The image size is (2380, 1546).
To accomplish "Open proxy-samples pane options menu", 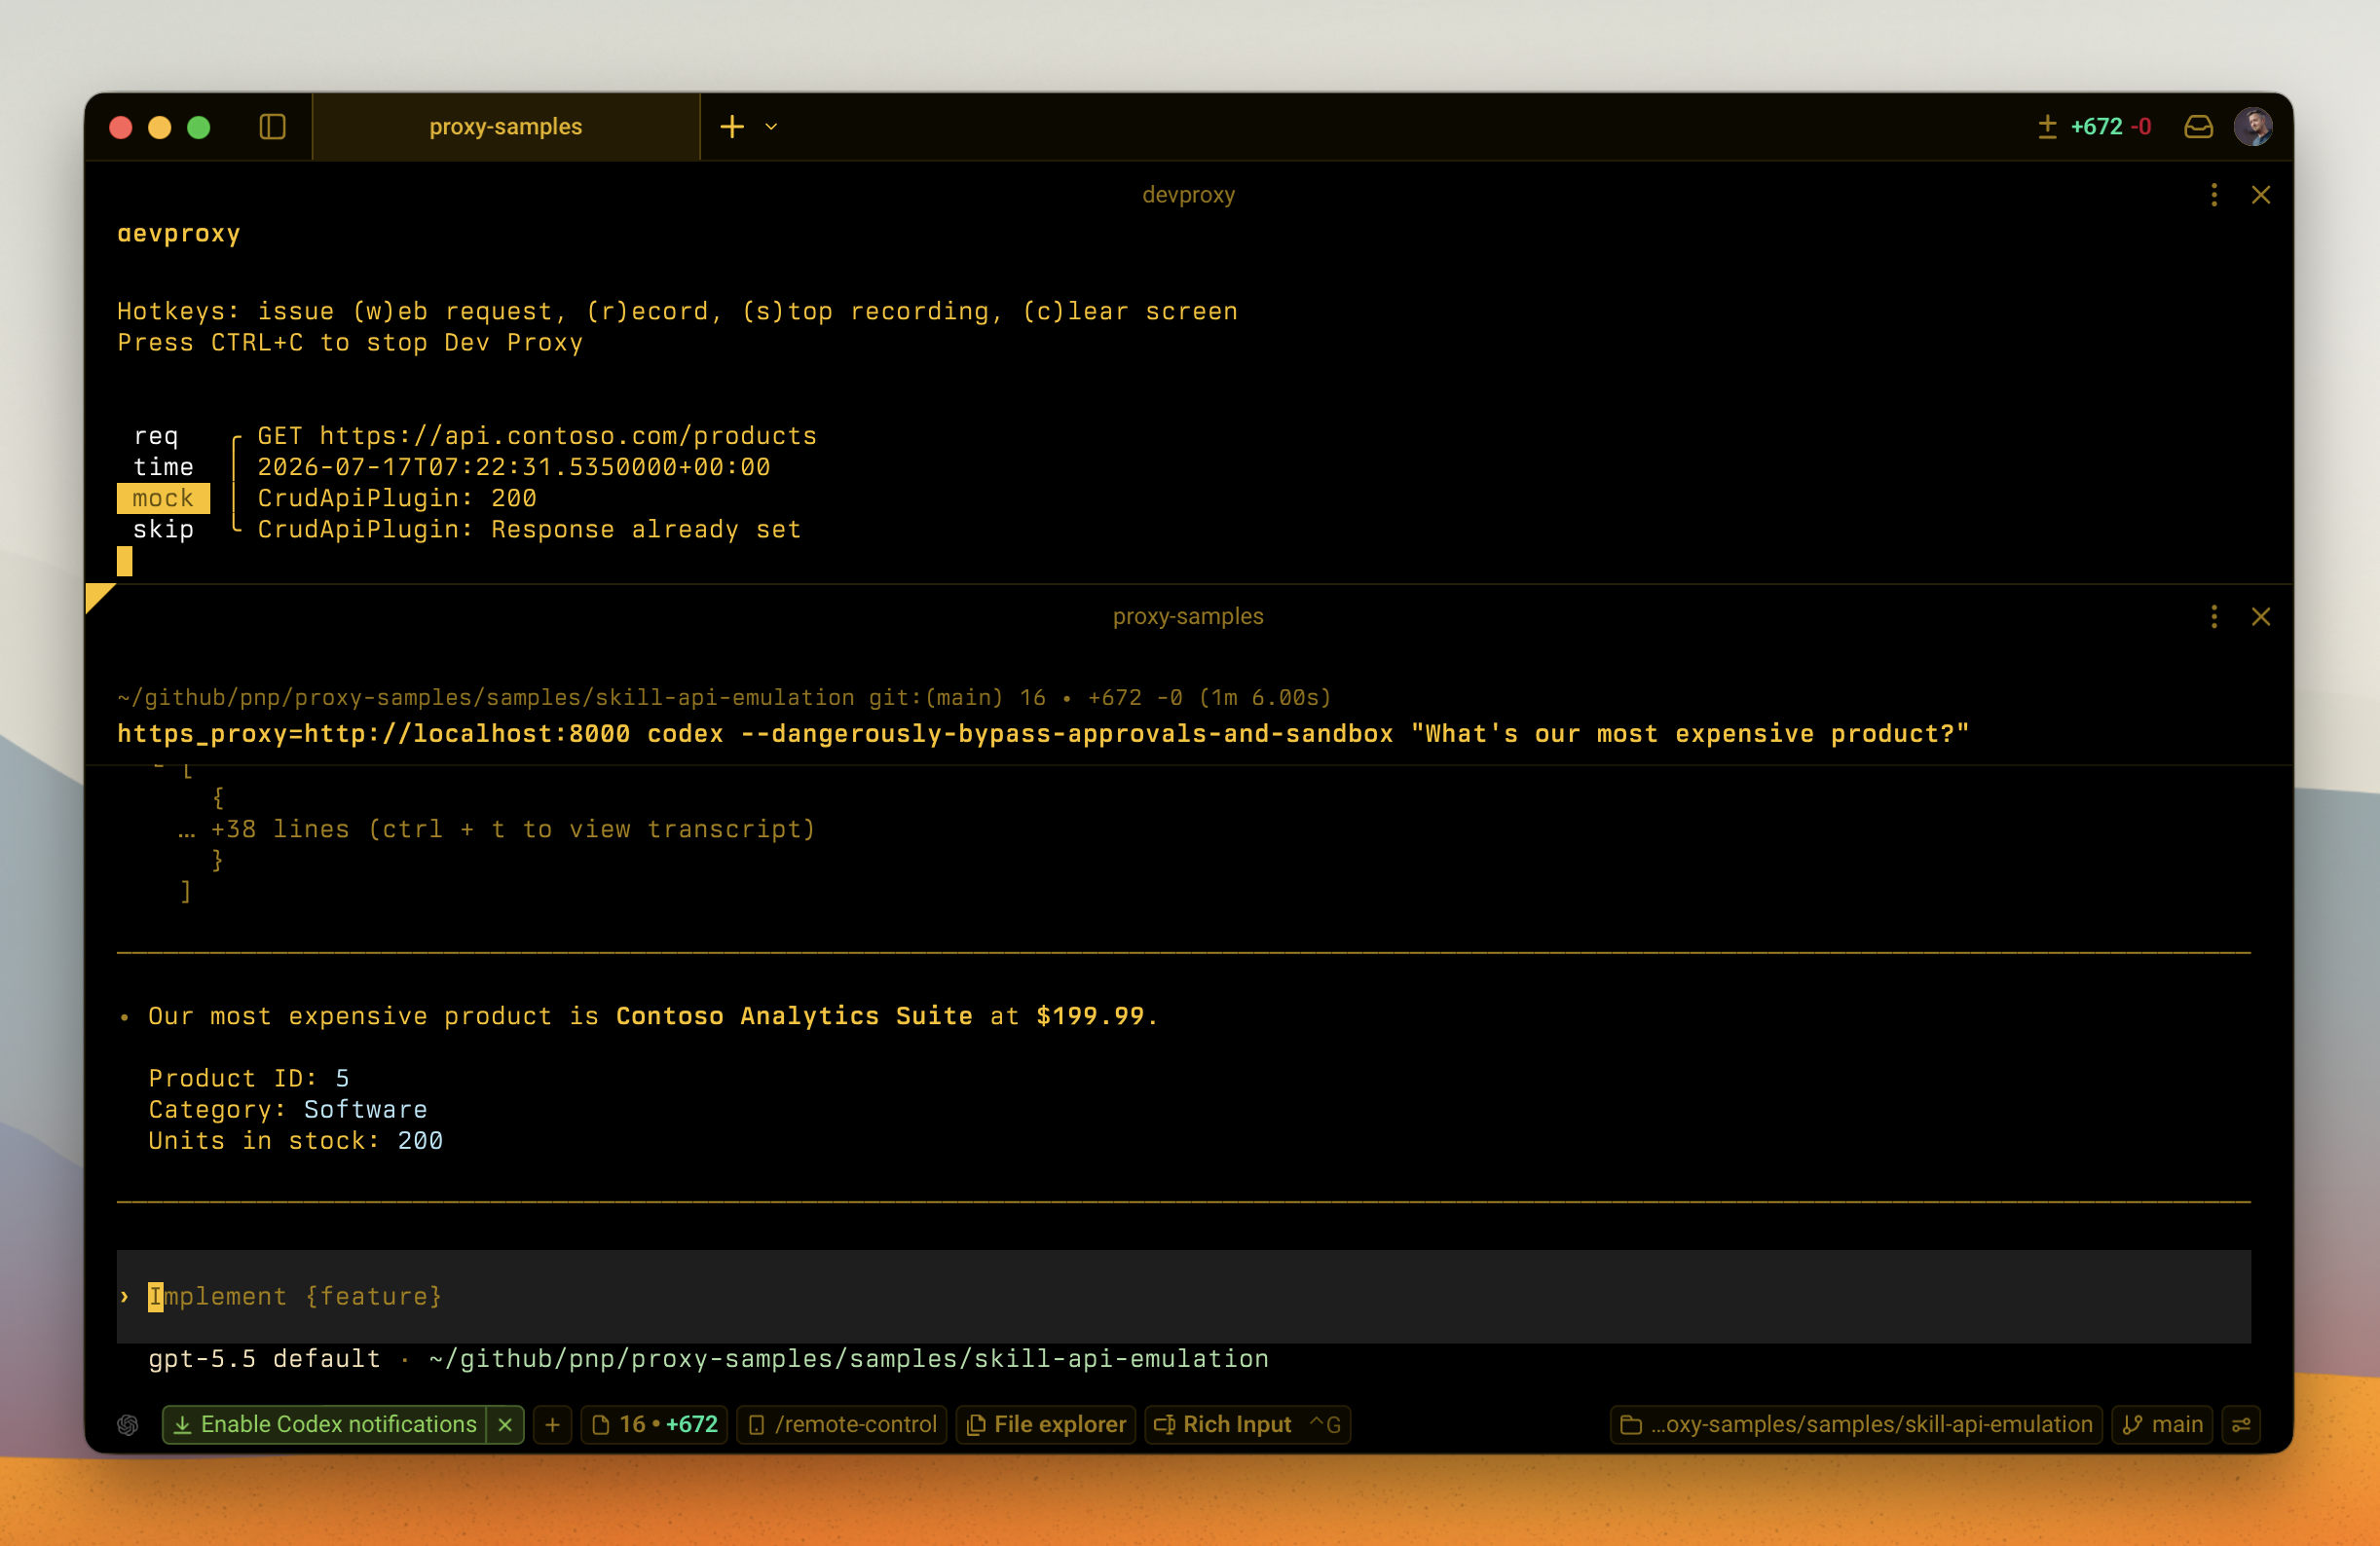I will click(x=2214, y=617).
